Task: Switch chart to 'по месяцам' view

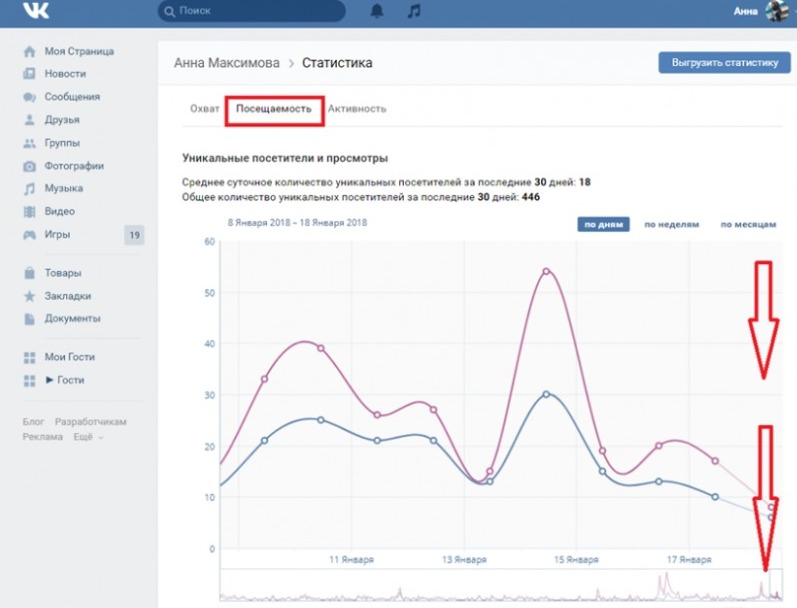Action: point(748,225)
